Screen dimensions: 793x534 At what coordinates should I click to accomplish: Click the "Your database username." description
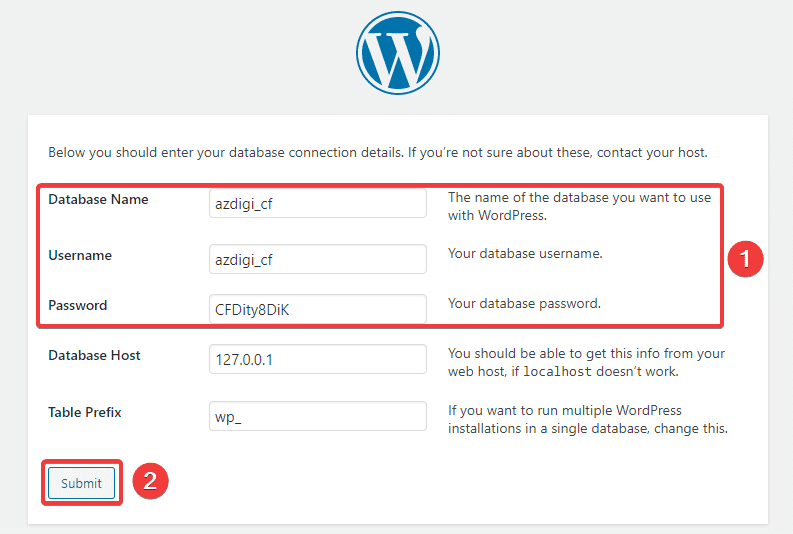click(525, 254)
